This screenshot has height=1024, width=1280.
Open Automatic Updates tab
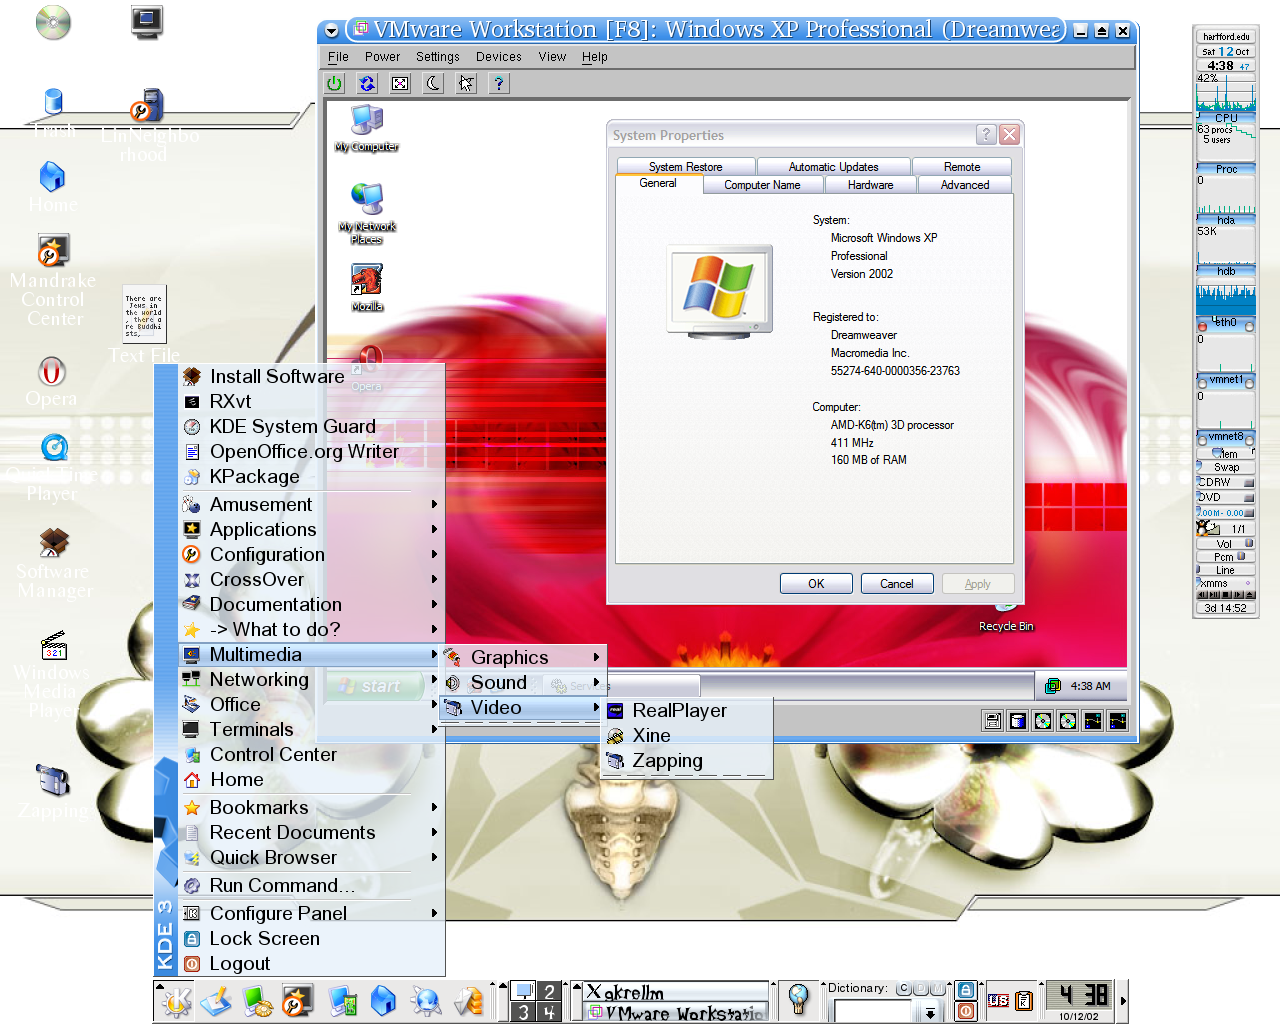833,167
